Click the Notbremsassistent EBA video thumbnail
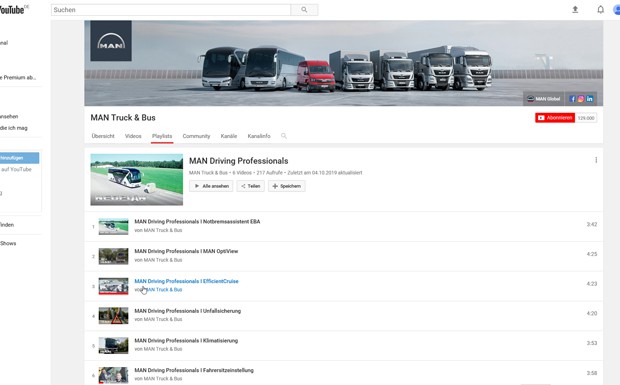The image size is (620, 385). click(113, 226)
